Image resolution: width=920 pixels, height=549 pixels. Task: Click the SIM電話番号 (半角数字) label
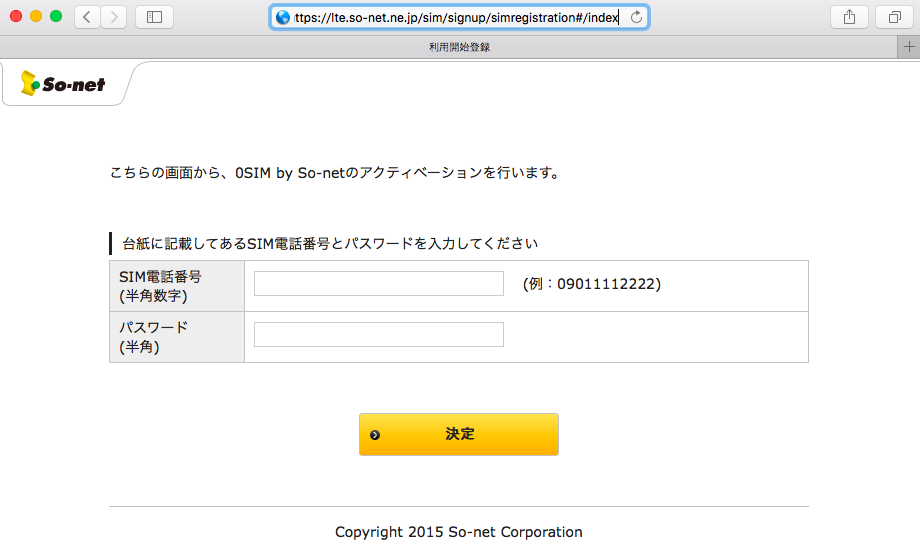pyautogui.click(x=160, y=286)
